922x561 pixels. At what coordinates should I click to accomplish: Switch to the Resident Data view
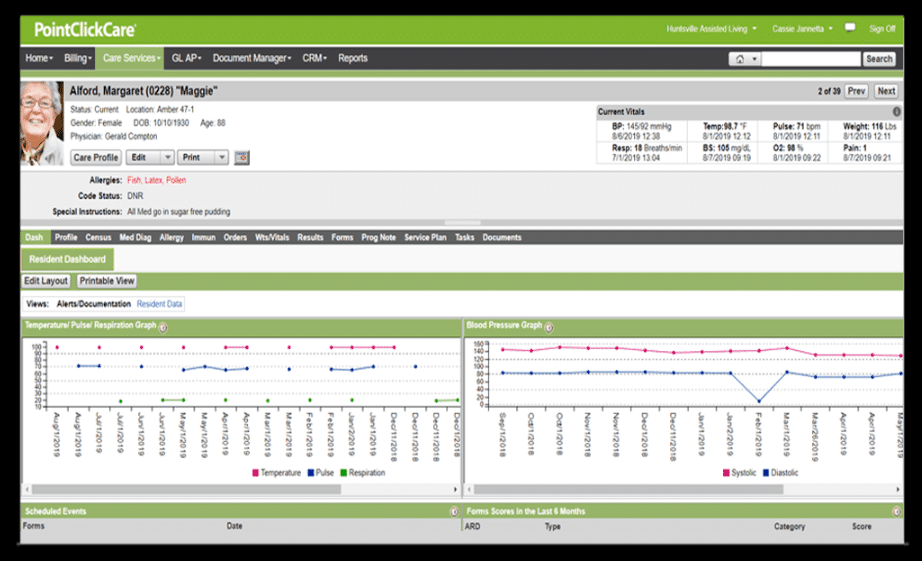pos(159,304)
